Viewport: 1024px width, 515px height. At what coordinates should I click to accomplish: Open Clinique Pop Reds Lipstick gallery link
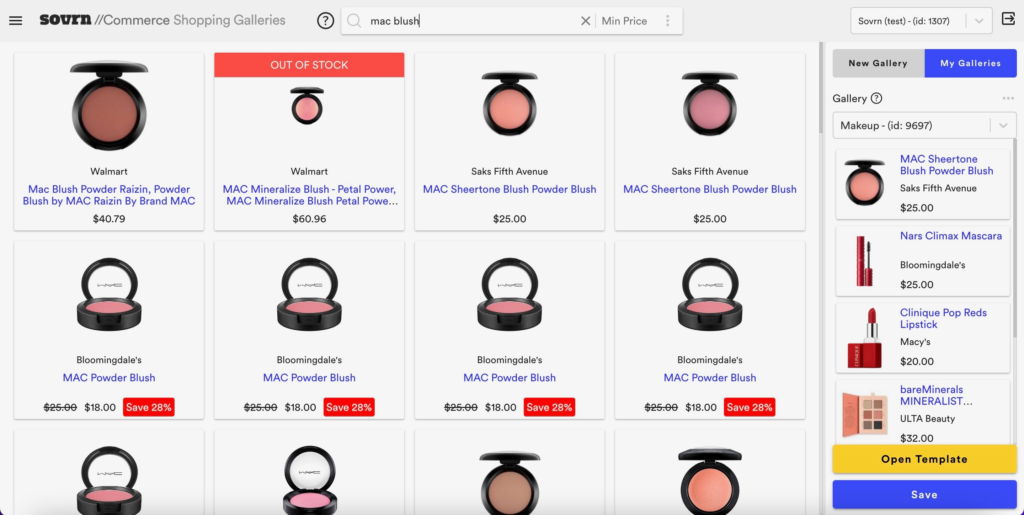point(943,319)
